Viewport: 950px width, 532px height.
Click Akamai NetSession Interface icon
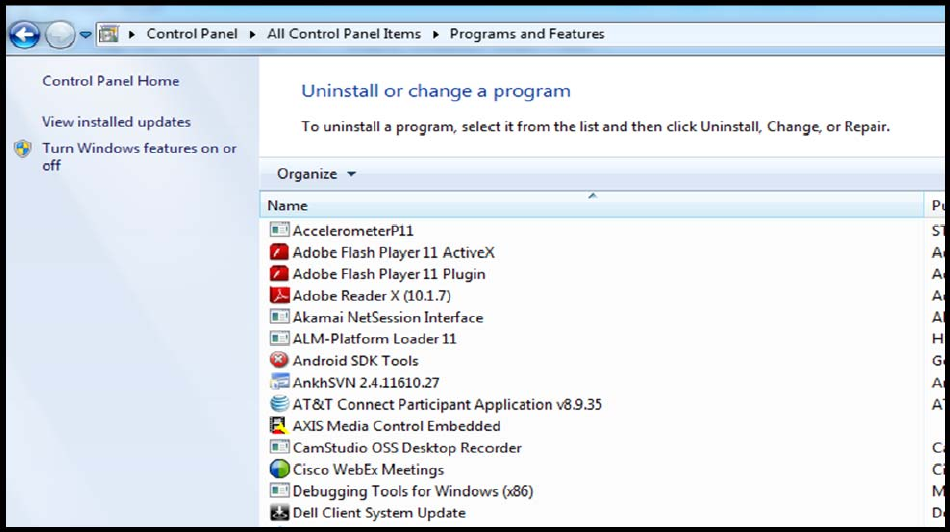tap(279, 317)
